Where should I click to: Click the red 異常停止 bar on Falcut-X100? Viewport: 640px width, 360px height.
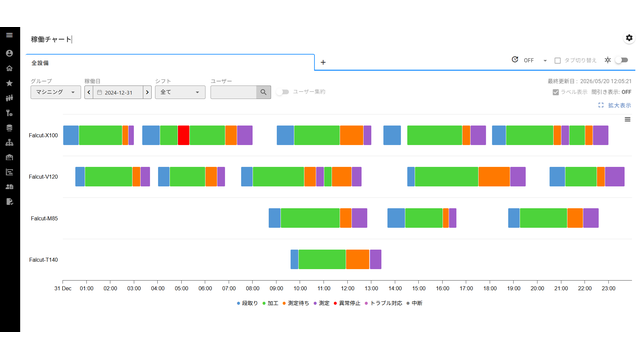point(183,135)
